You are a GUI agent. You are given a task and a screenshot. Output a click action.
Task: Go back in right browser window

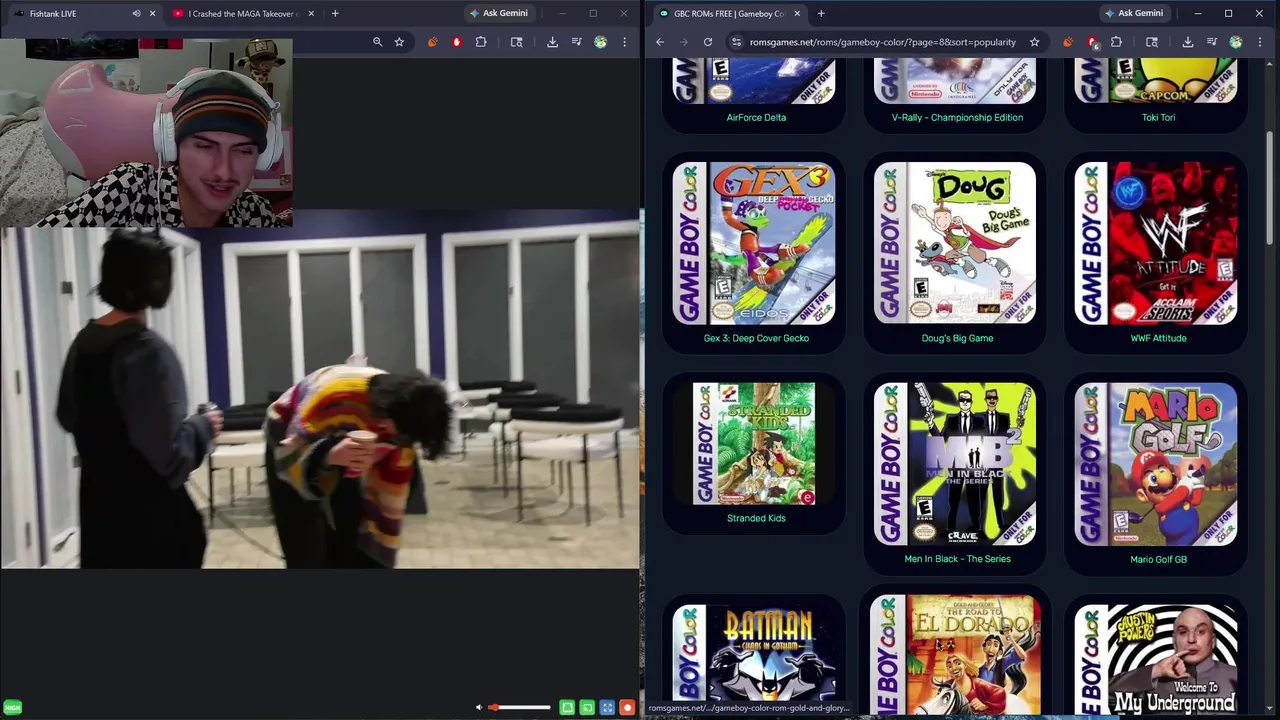660,42
